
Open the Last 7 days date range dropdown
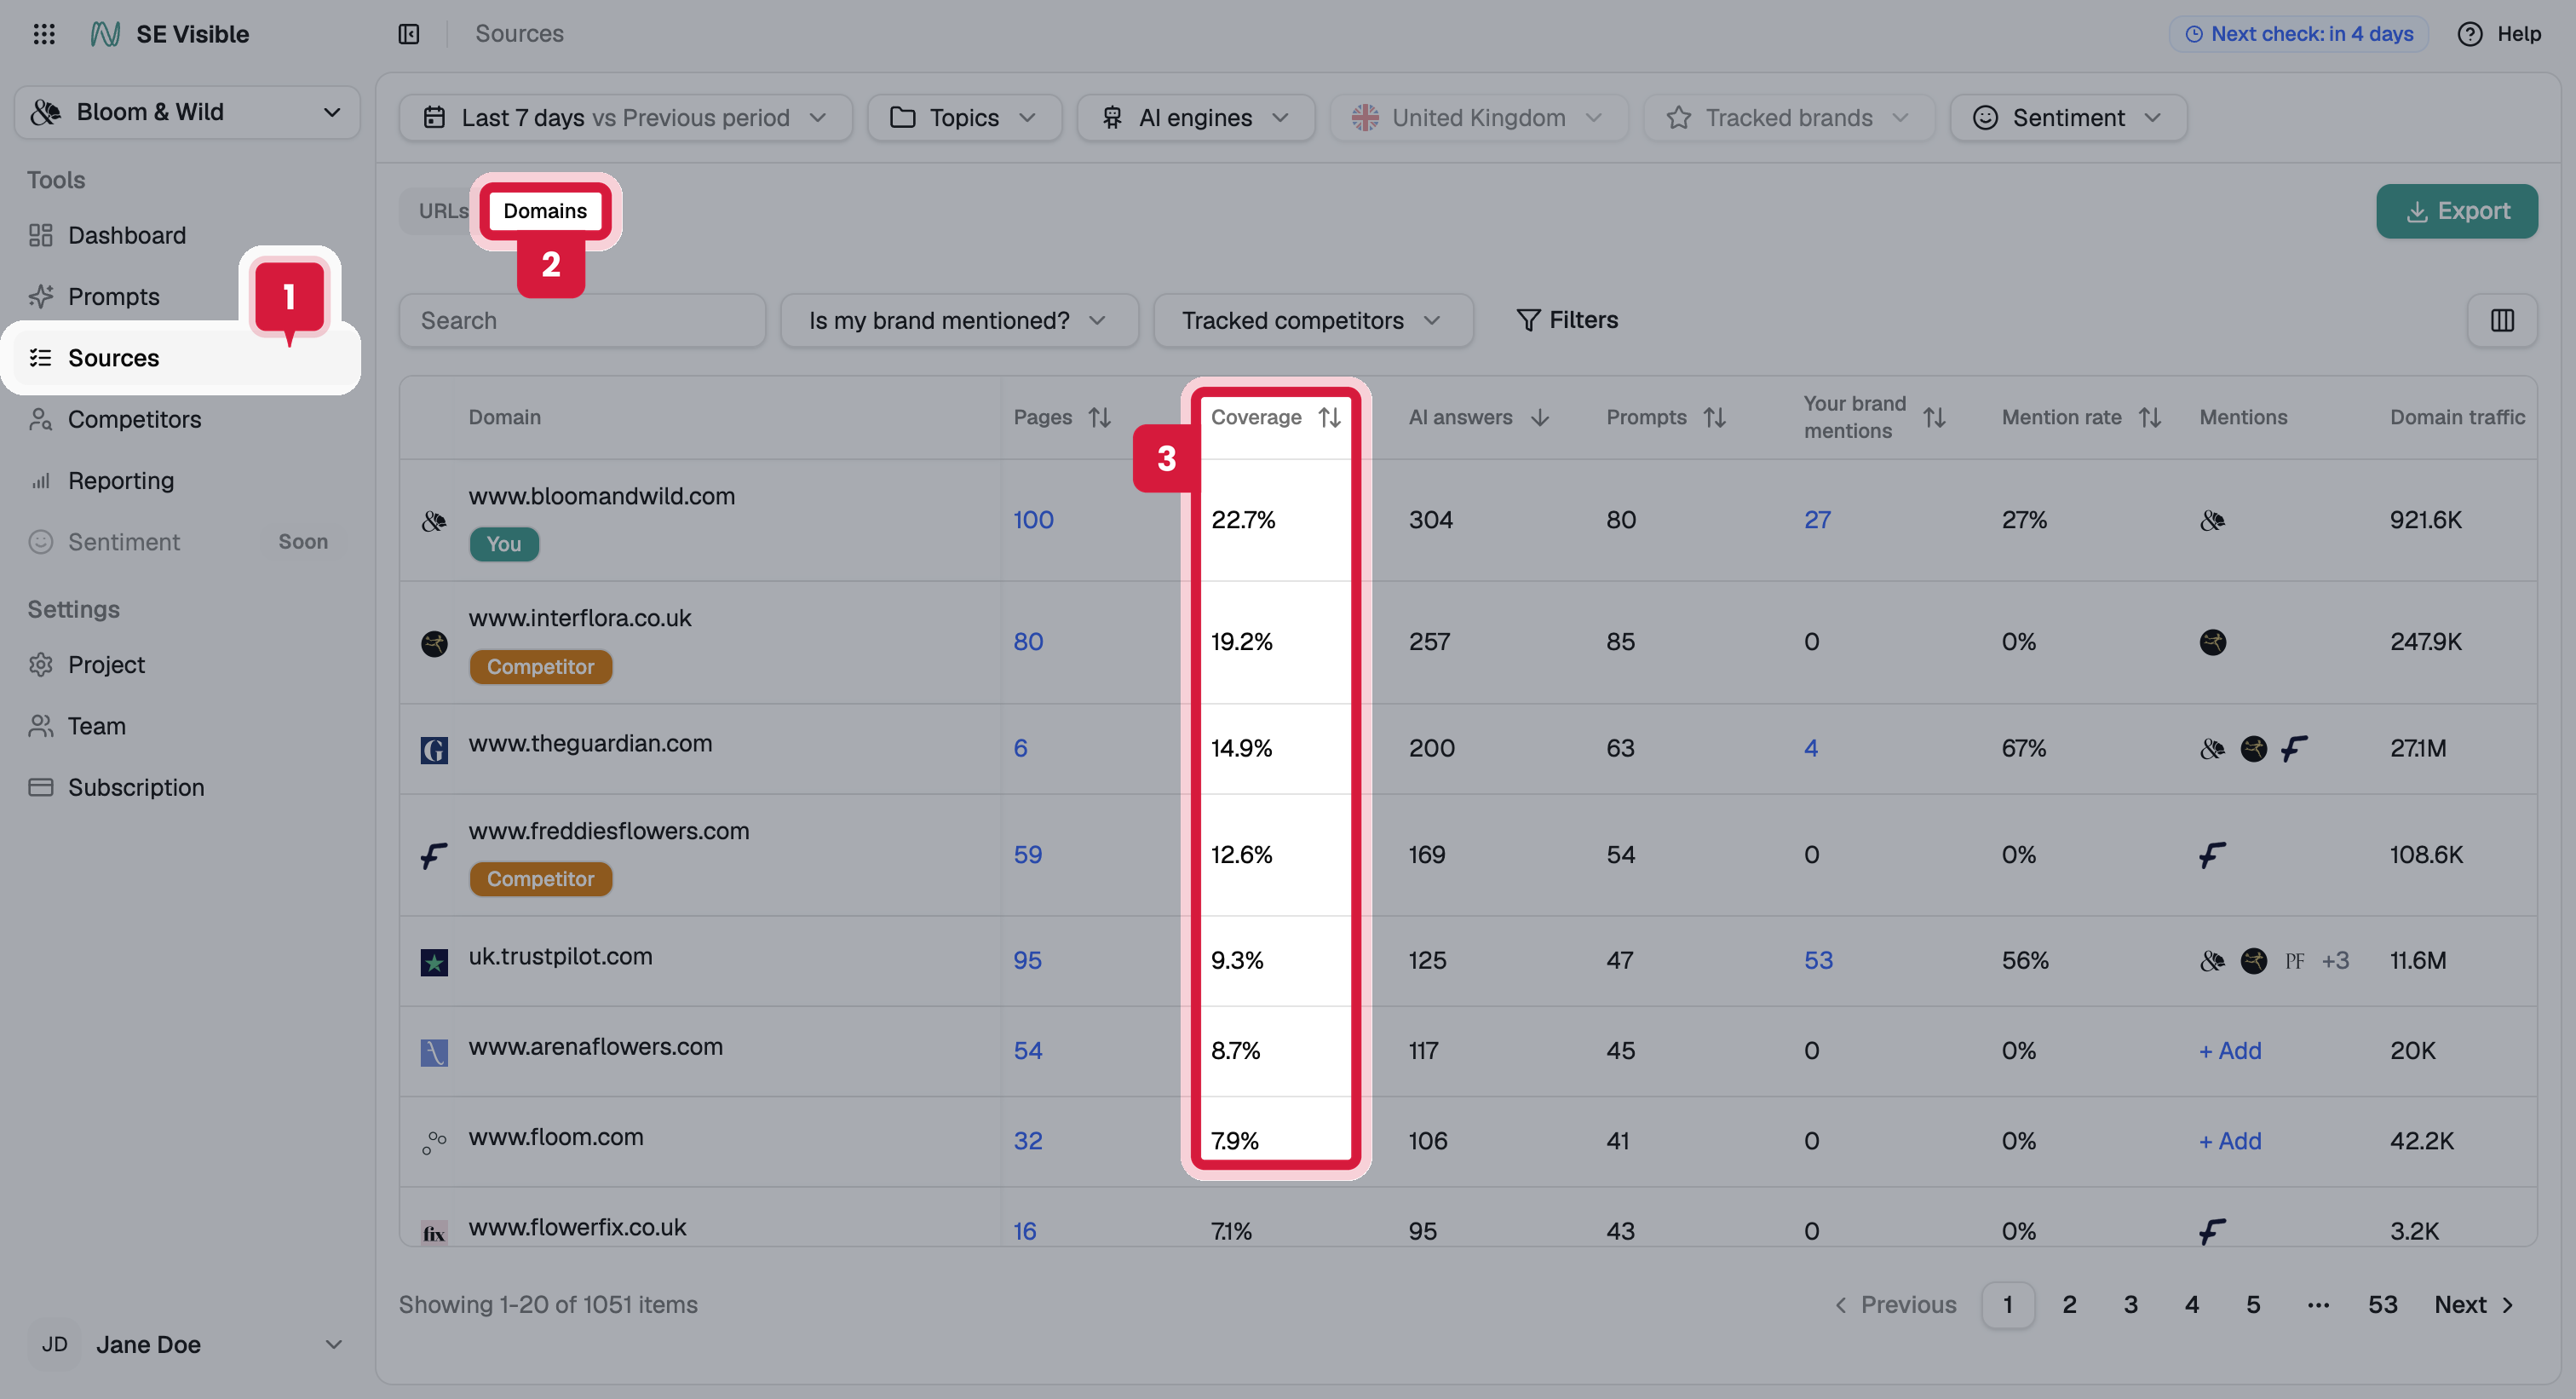pyautogui.click(x=625, y=118)
